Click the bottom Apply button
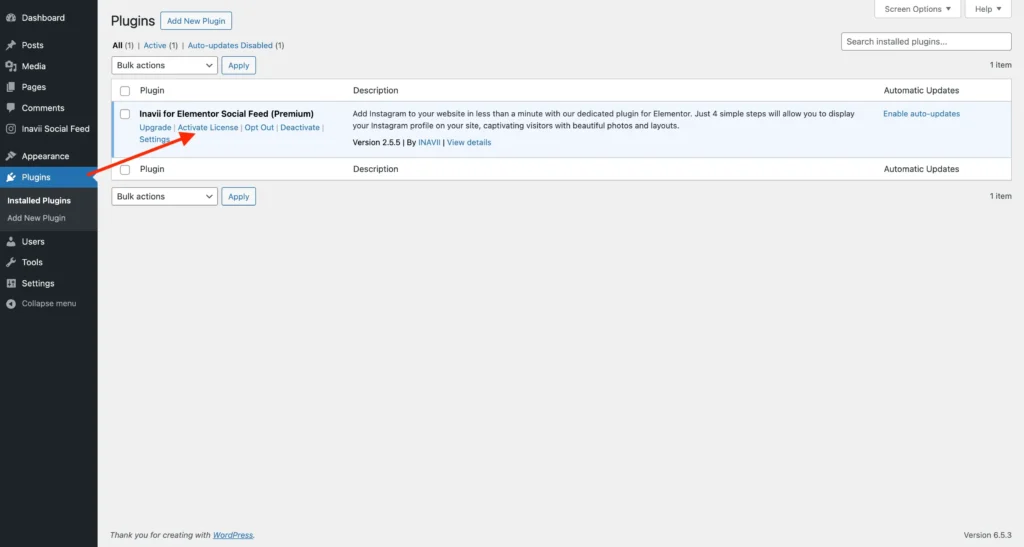 coord(238,196)
